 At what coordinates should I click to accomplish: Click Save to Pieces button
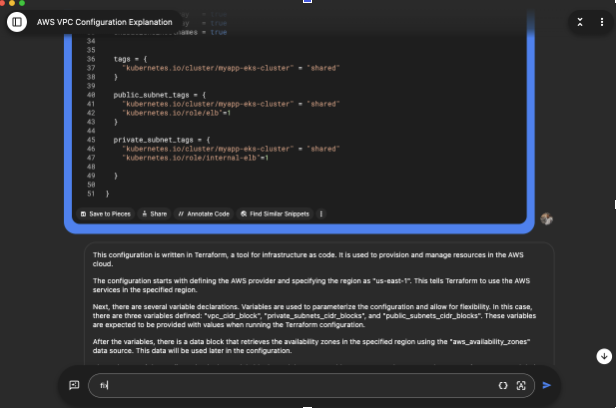(x=105, y=213)
